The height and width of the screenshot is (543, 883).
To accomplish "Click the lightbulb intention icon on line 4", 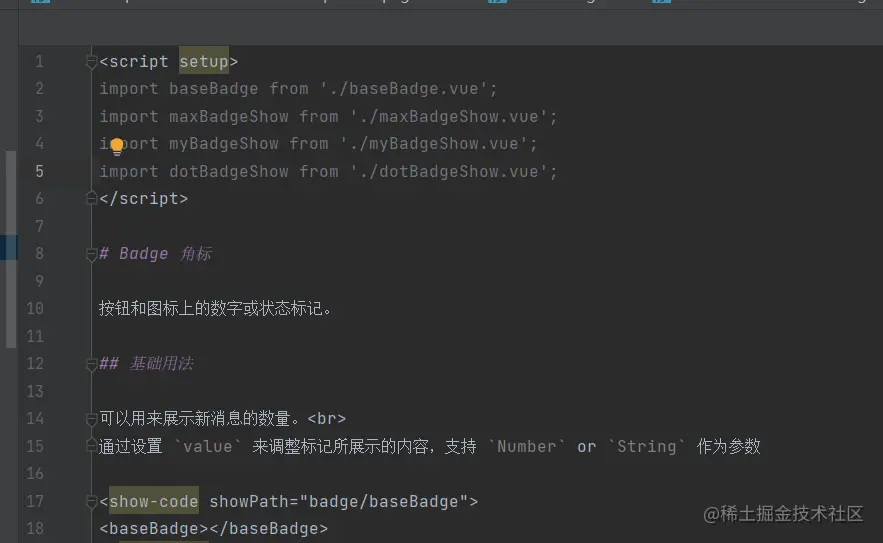I will pyautogui.click(x=117, y=146).
